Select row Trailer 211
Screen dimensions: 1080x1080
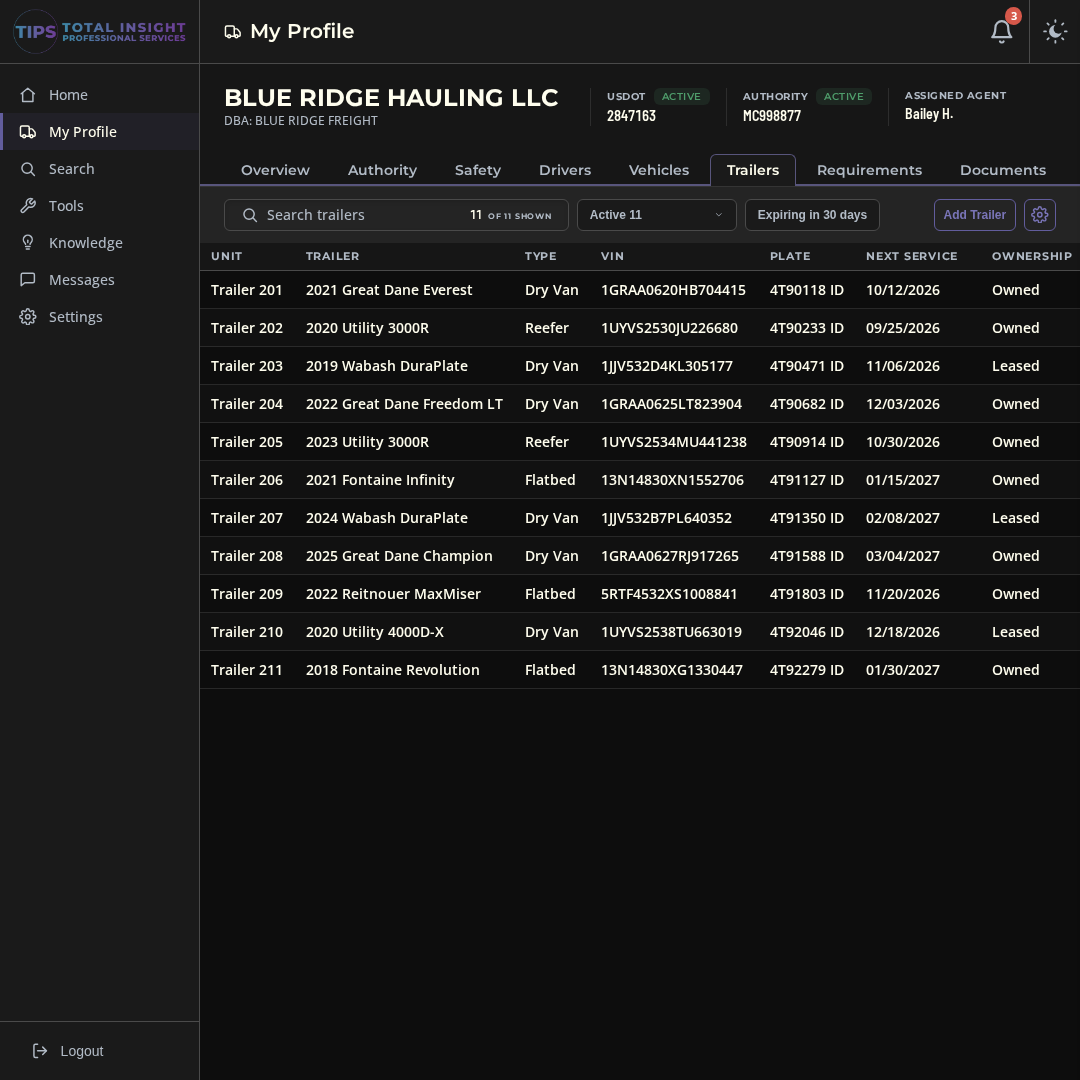[640, 670]
